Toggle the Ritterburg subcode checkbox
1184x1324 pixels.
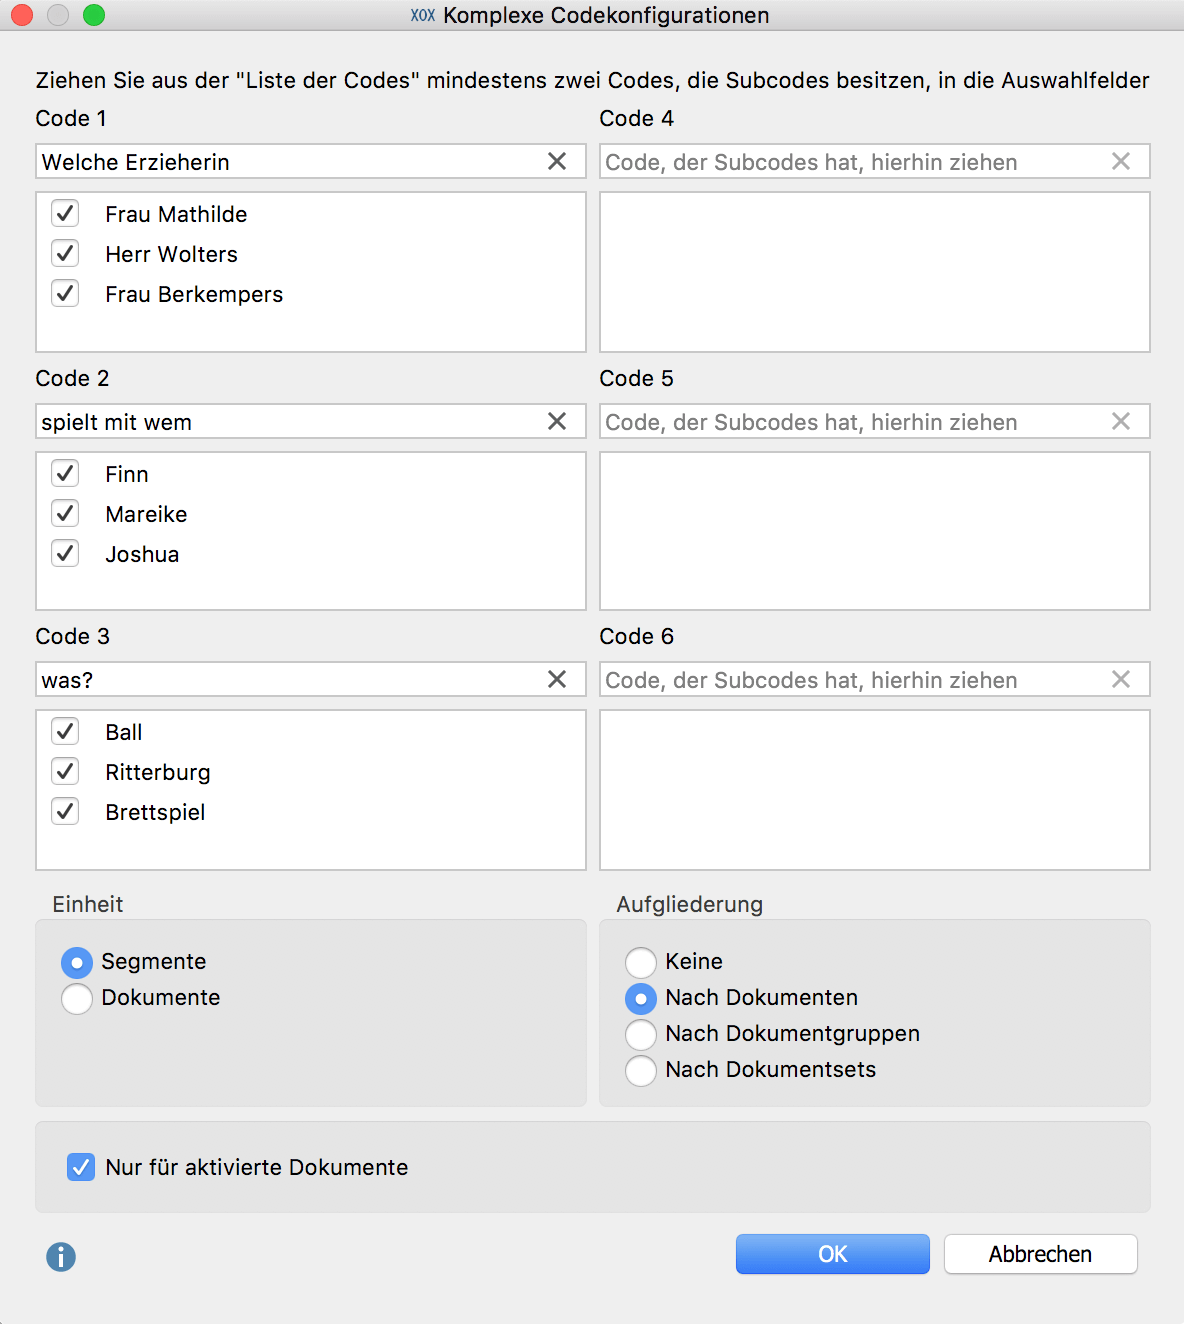[66, 771]
